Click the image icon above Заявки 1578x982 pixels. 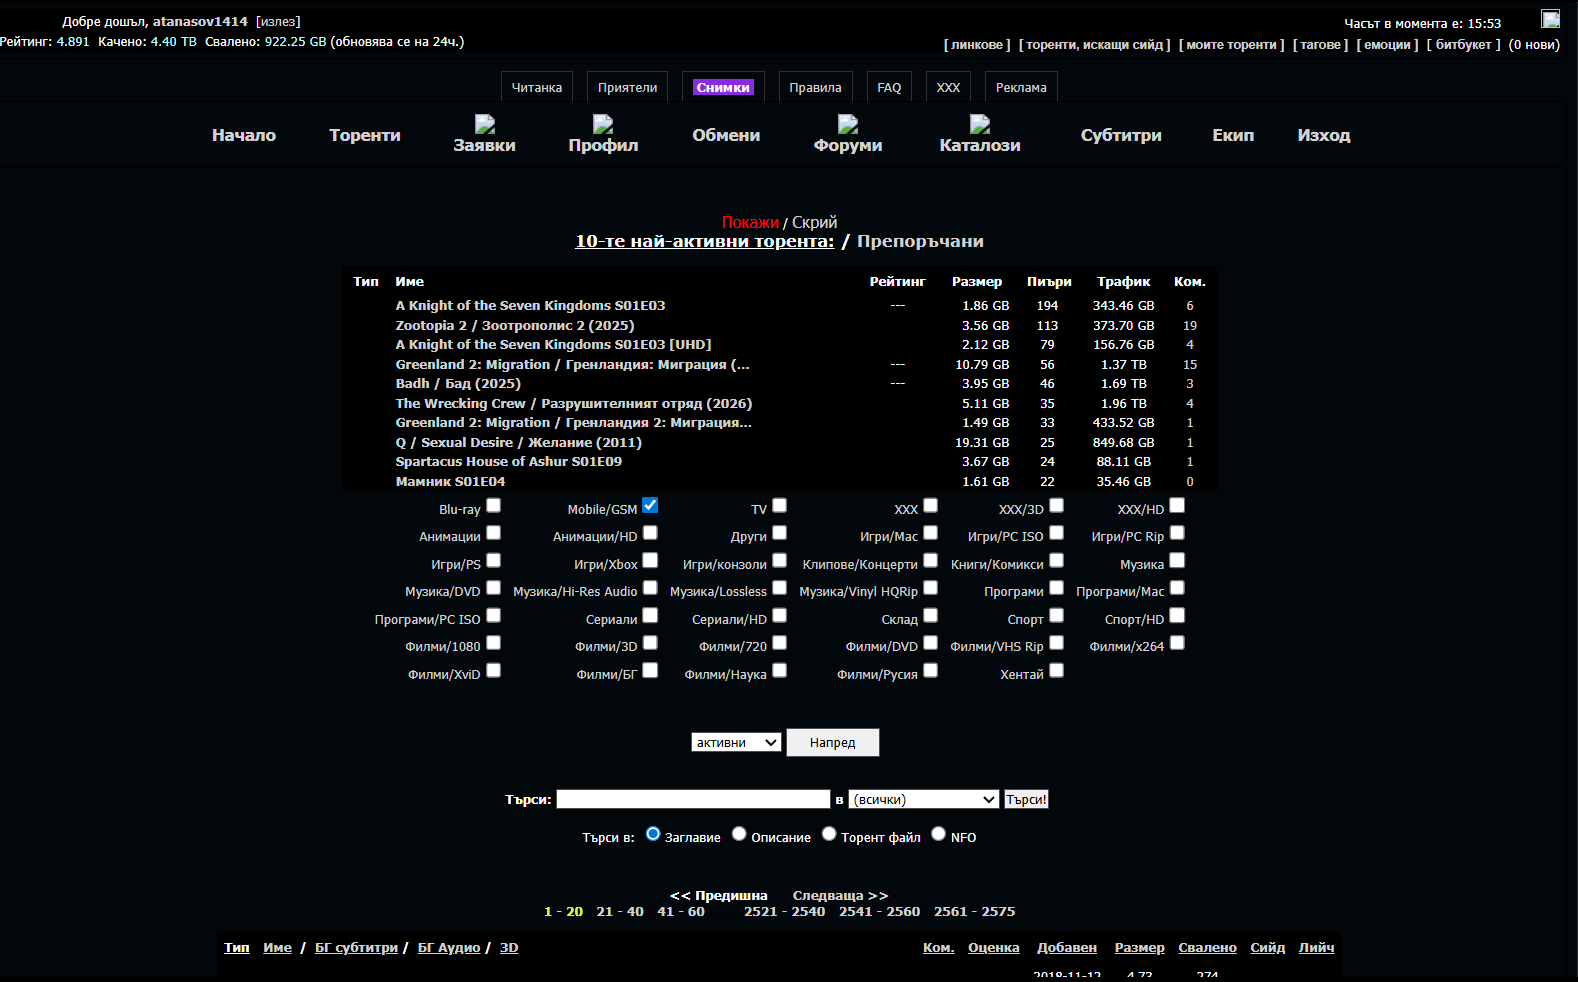[485, 124]
